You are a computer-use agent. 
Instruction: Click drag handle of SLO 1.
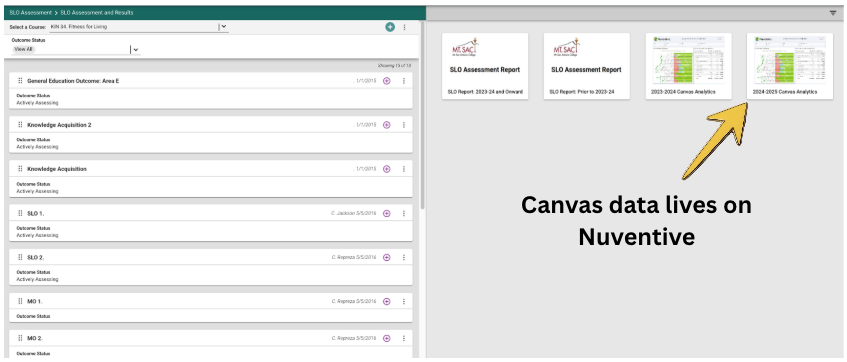pos(20,213)
